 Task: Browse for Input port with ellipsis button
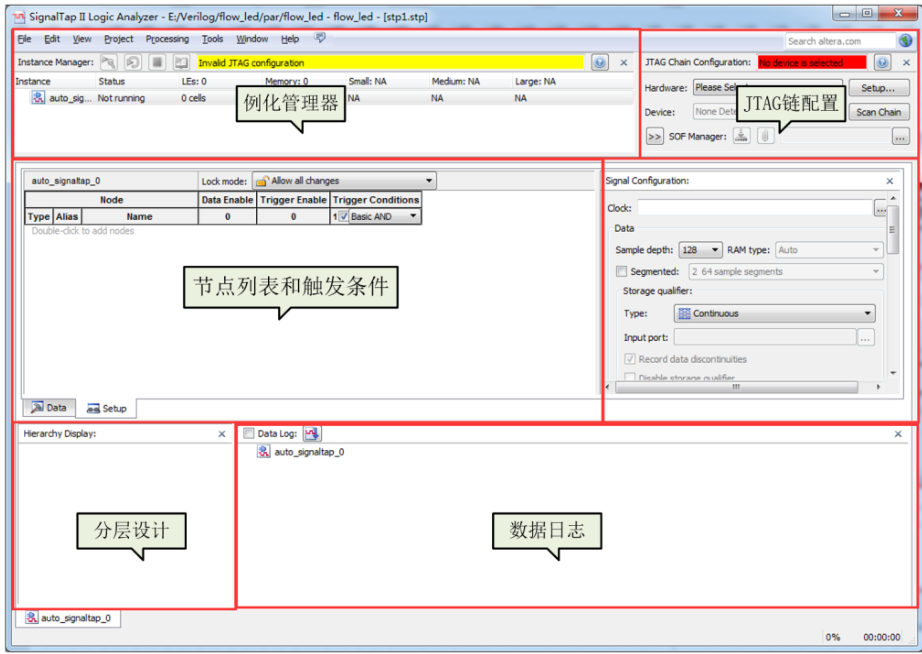[x=866, y=338]
